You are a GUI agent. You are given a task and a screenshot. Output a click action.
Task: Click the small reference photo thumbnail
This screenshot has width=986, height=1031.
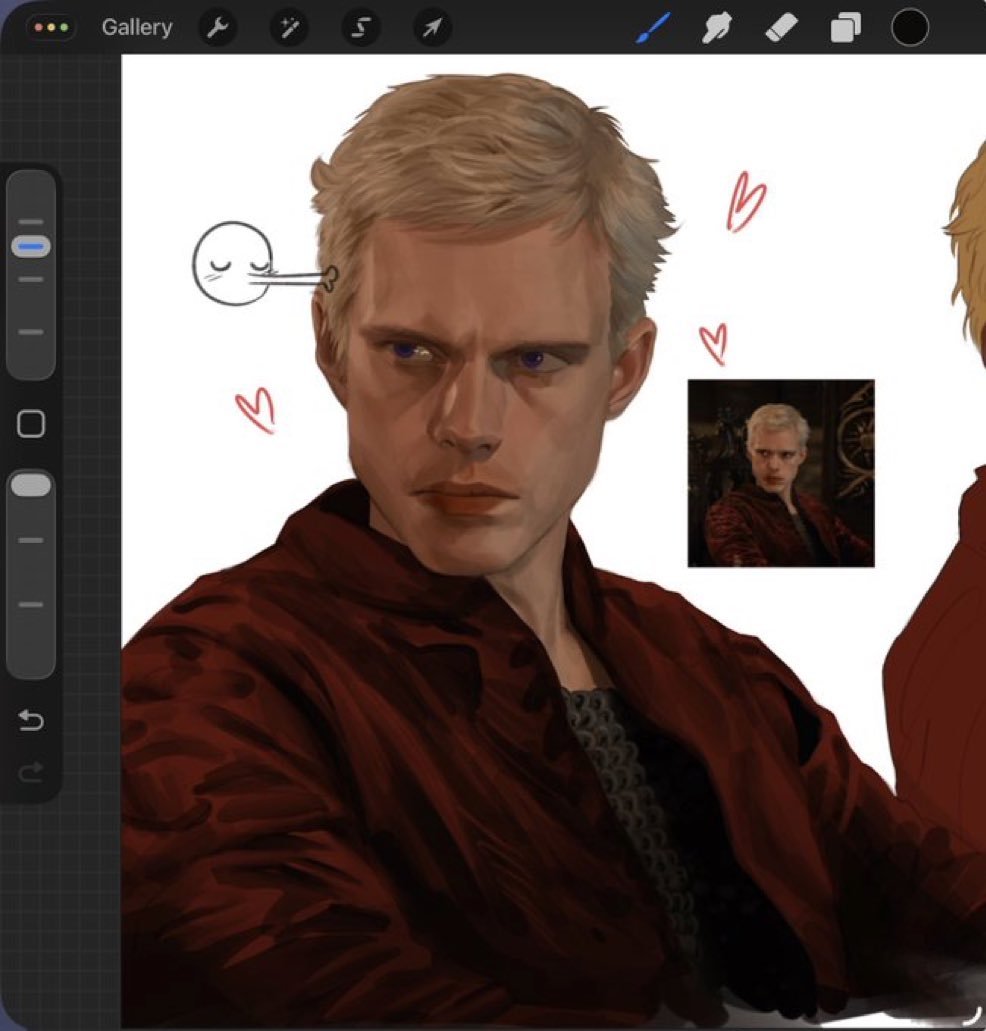pos(781,473)
